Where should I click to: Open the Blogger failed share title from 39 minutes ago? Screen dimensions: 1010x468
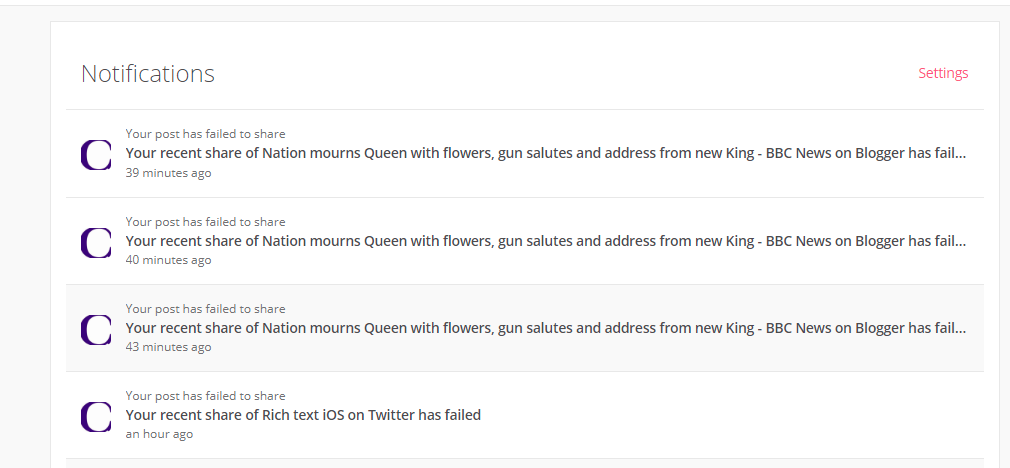(x=546, y=153)
